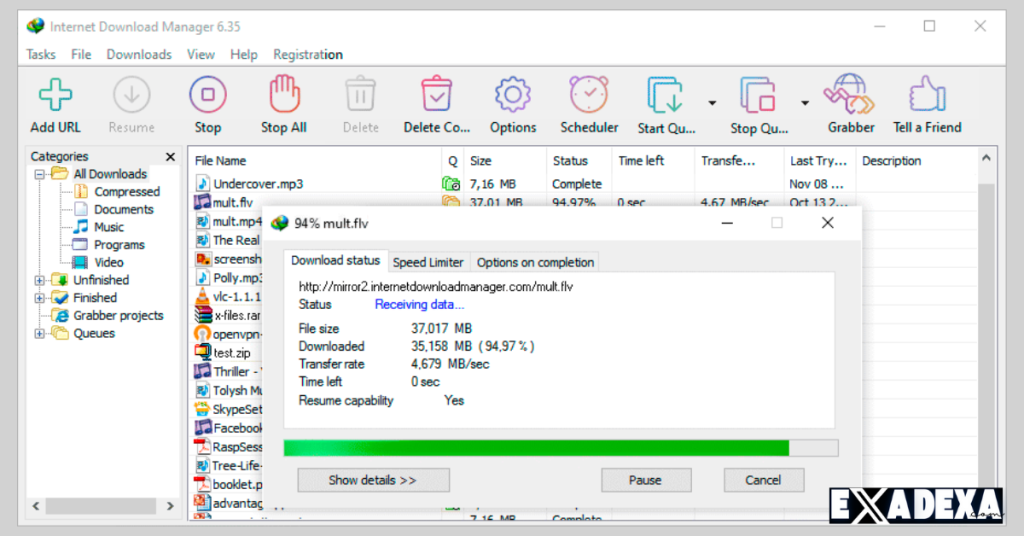Select the Programs category

tap(119, 245)
